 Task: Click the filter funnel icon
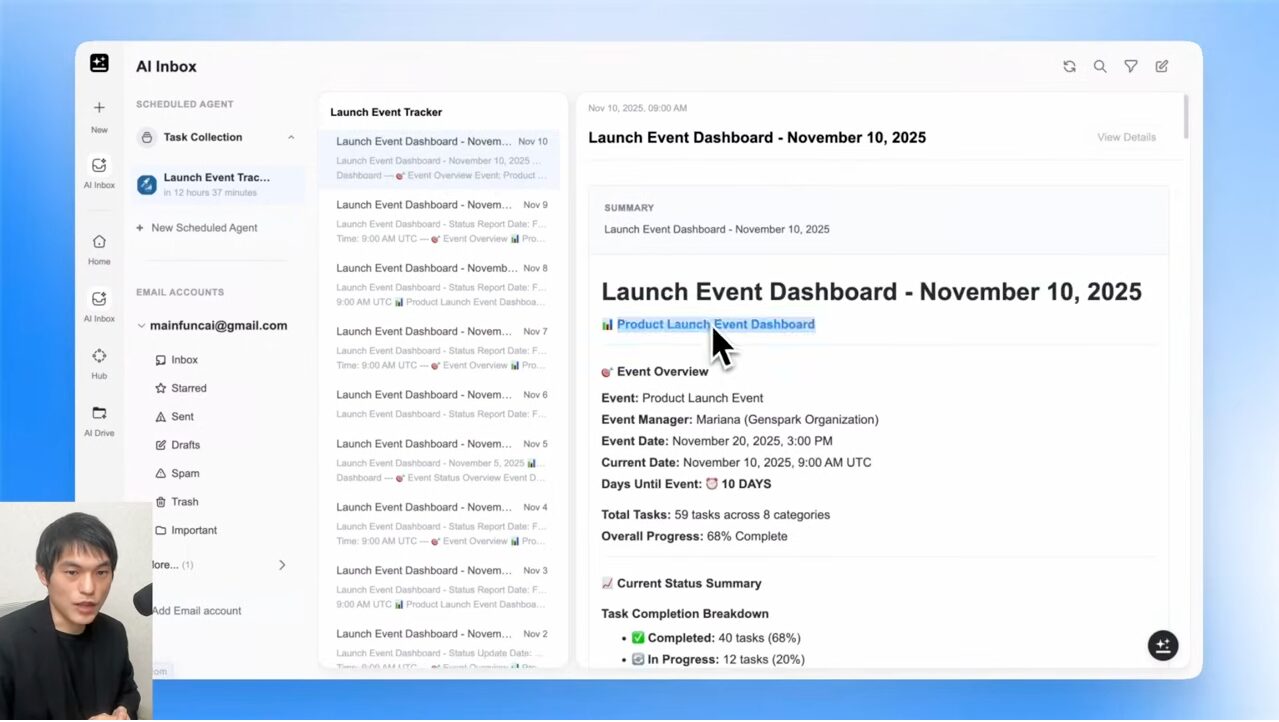(x=1131, y=66)
